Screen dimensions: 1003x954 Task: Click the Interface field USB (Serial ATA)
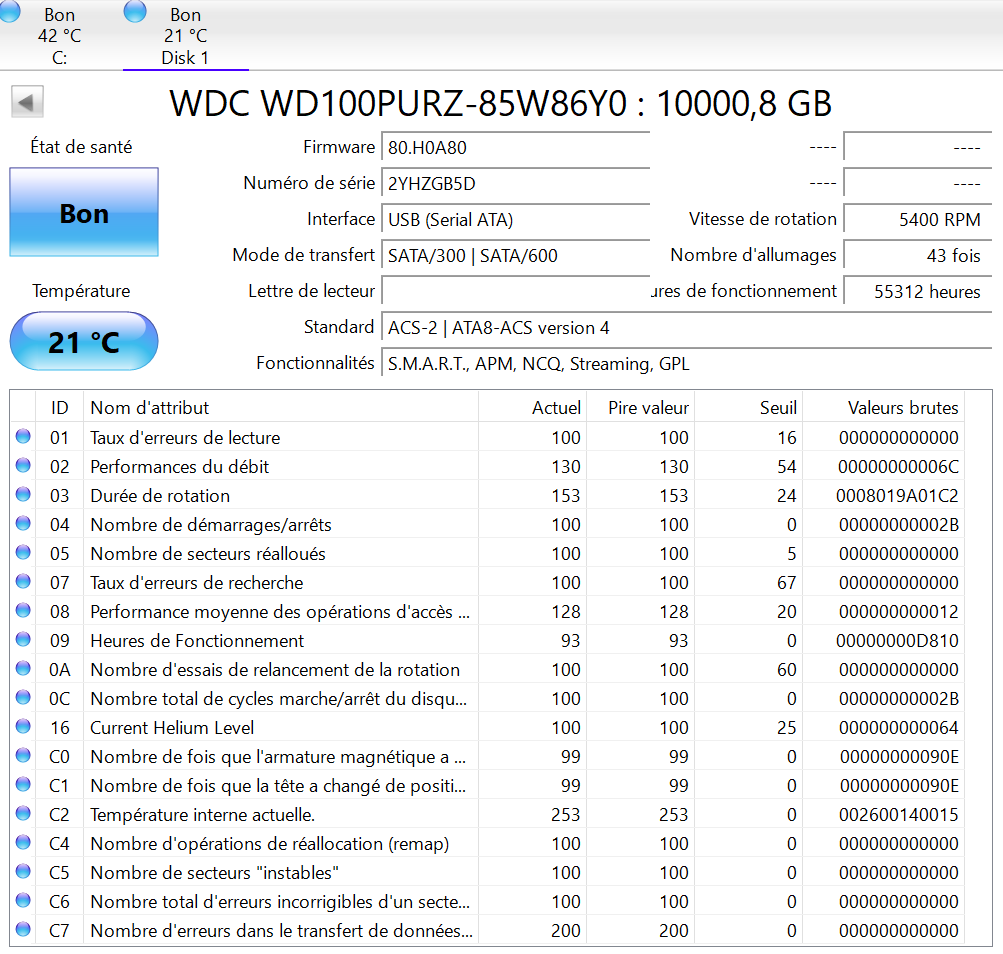click(x=516, y=219)
